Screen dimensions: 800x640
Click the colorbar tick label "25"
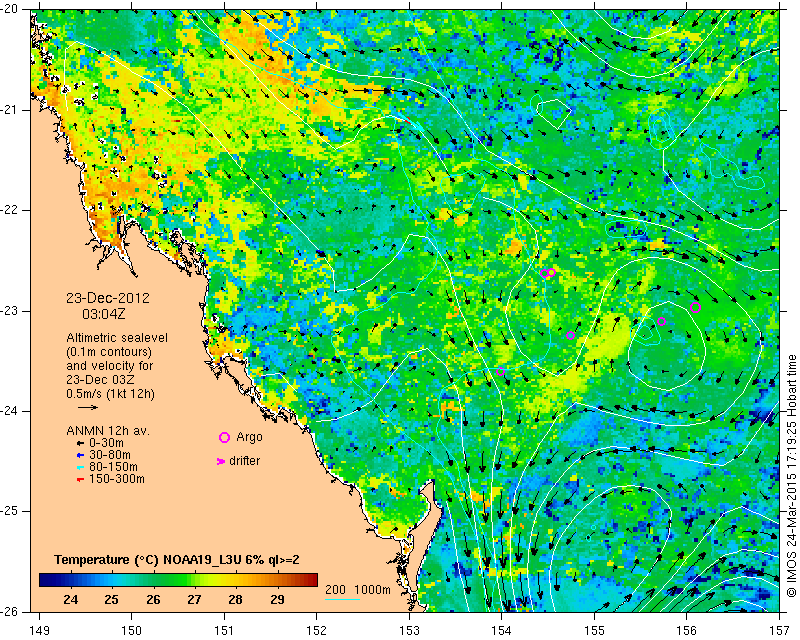point(112,599)
